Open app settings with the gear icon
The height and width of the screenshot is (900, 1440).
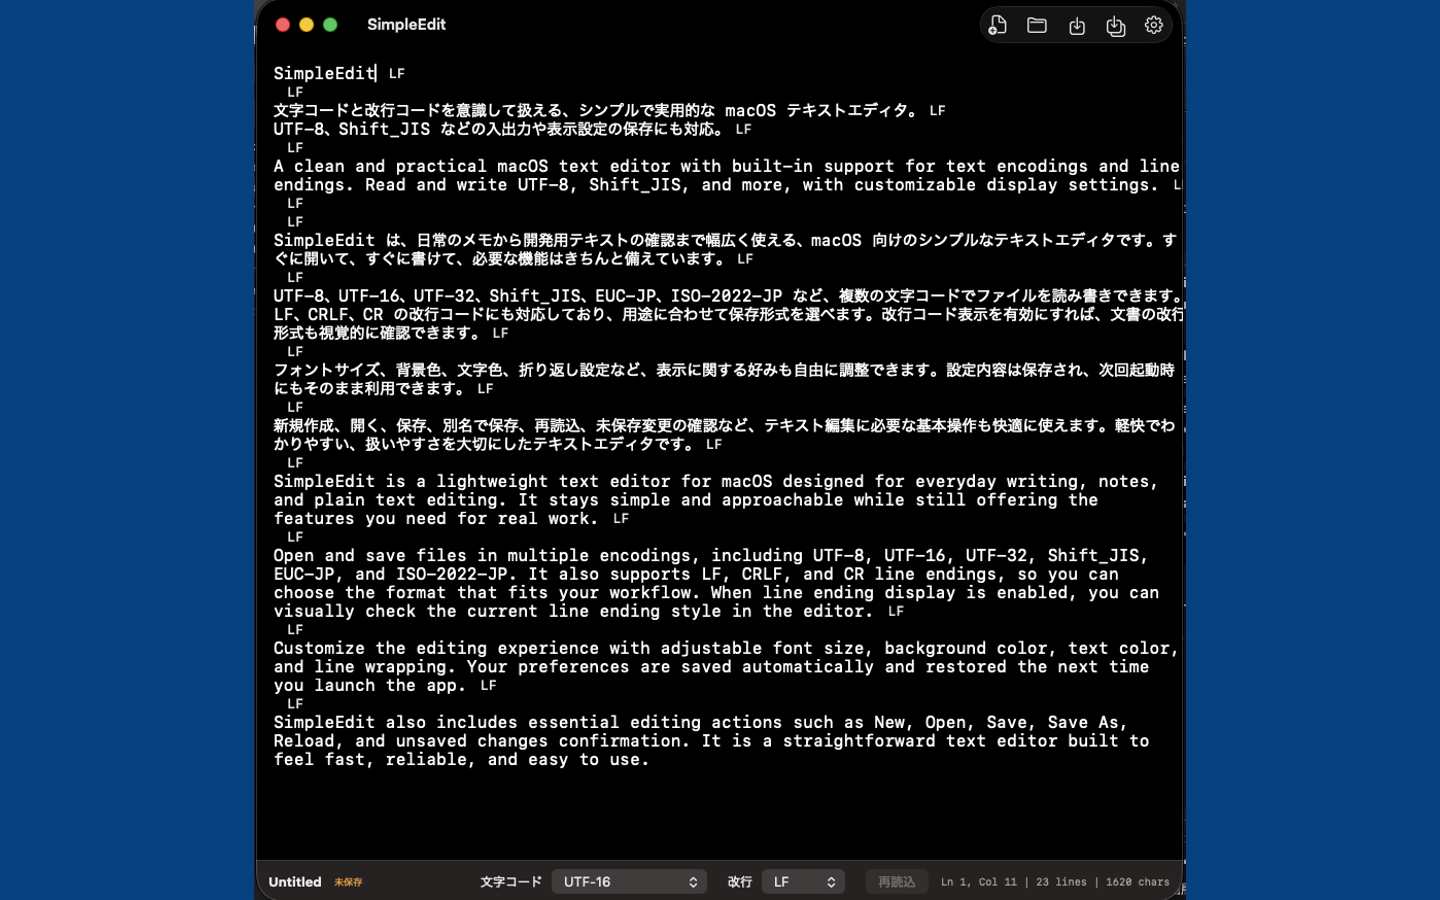point(1153,25)
